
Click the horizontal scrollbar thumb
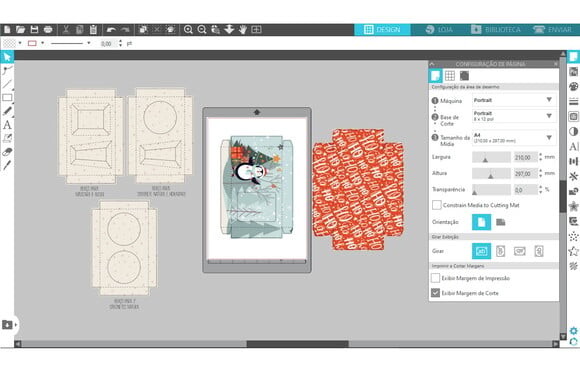pos(297,344)
